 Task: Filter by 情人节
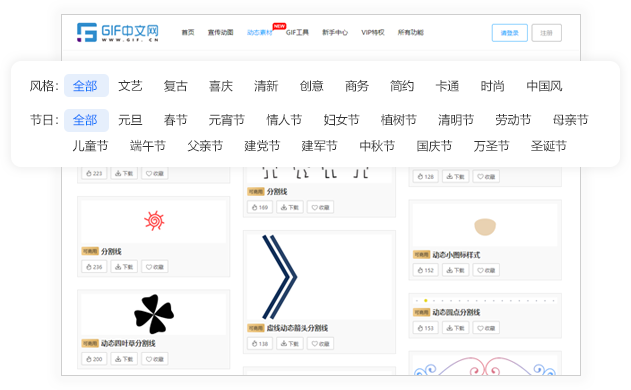coord(284,120)
